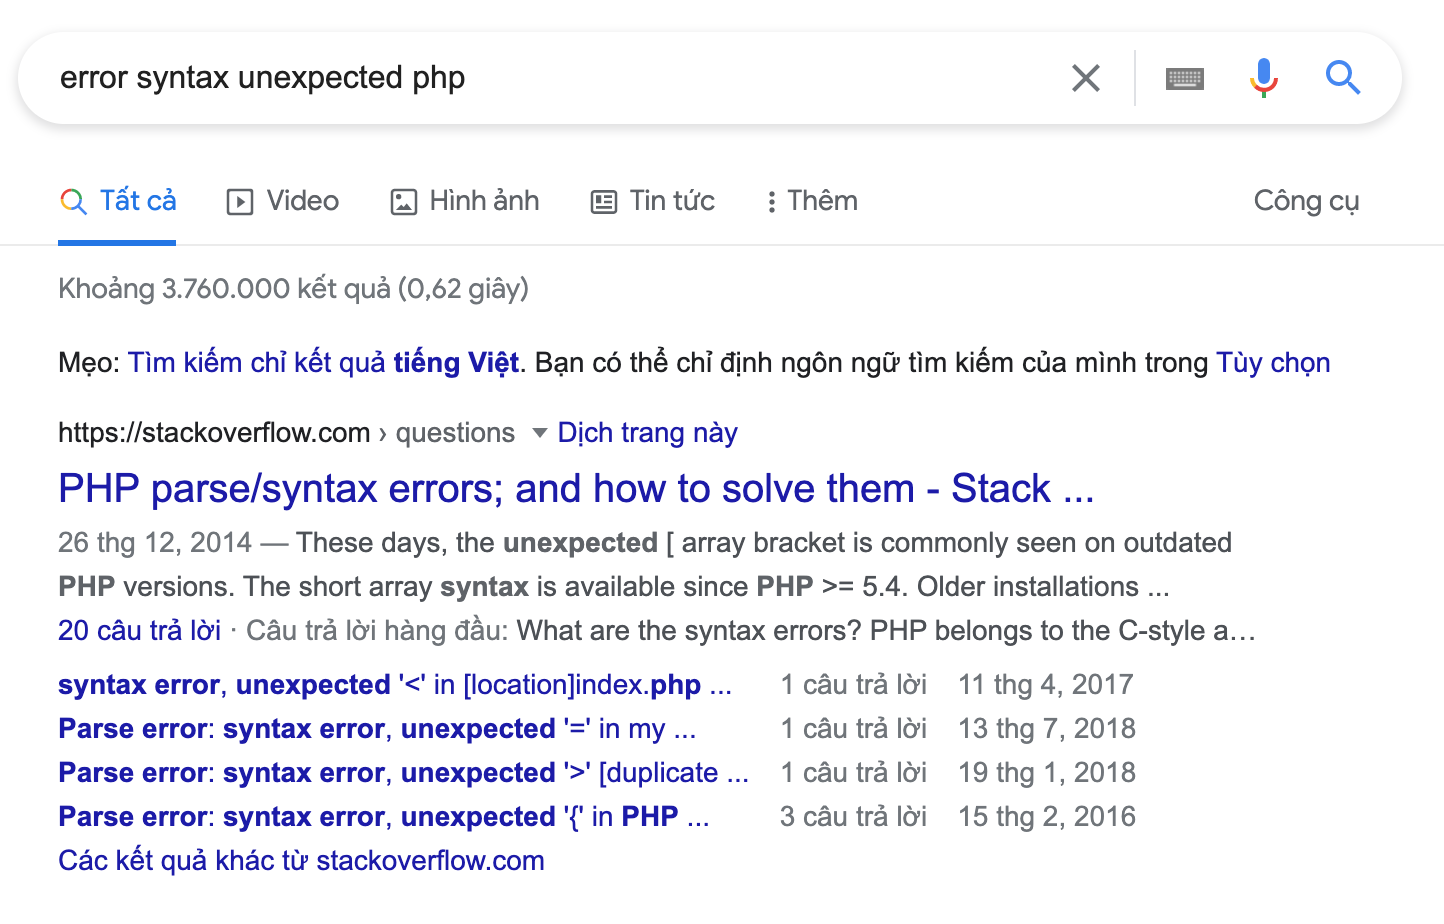Open the unexpected '<' in index.php link

point(394,685)
